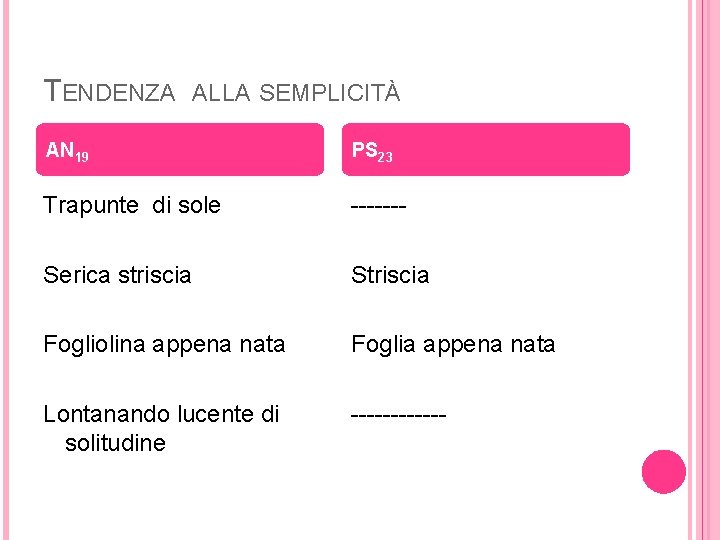Select the Serica striscia entry
Screen dimensions: 720x540
point(117,275)
